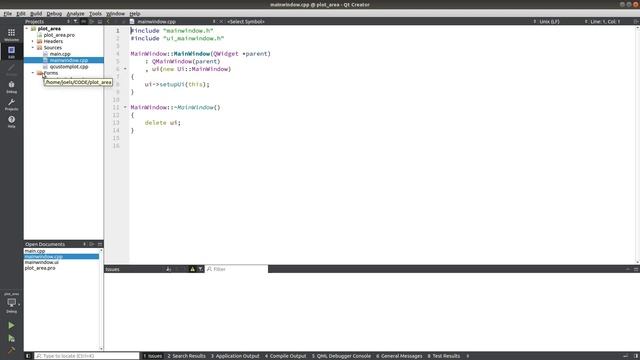The height and width of the screenshot is (360, 640).
Task: Open the Edit menu
Action: (x=21, y=13)
